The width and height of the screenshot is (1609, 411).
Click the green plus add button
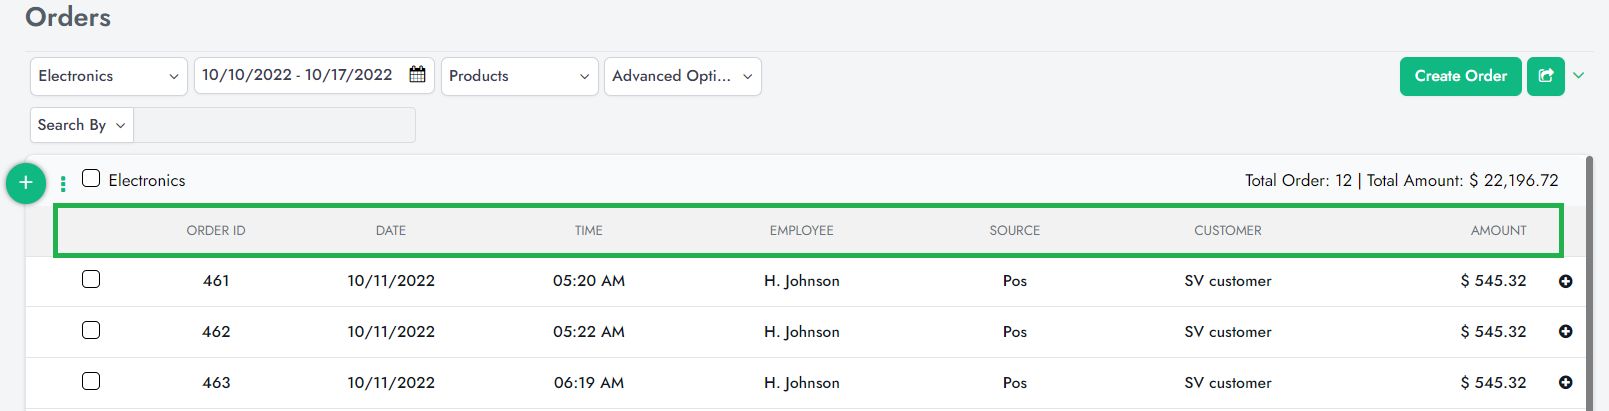click(x=26, y=183)
